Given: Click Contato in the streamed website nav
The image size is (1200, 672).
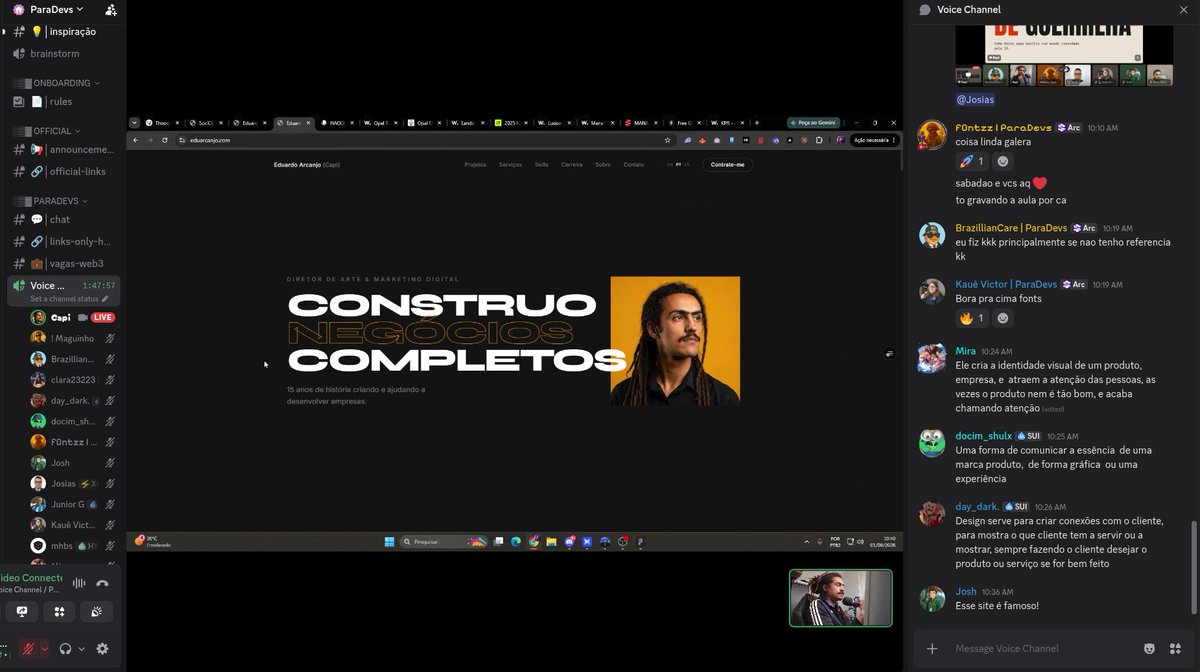Looking at the screenshot, I should coord(634,164).
